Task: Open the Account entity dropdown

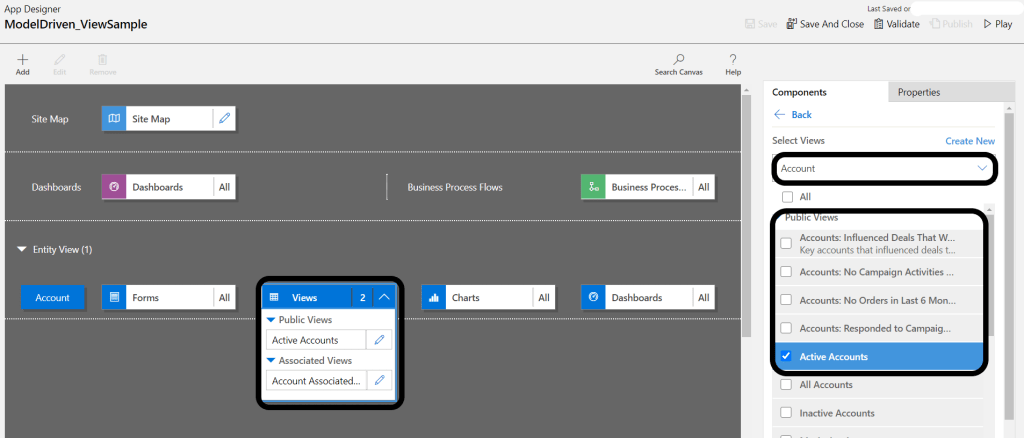Action: tap(884, 169)
